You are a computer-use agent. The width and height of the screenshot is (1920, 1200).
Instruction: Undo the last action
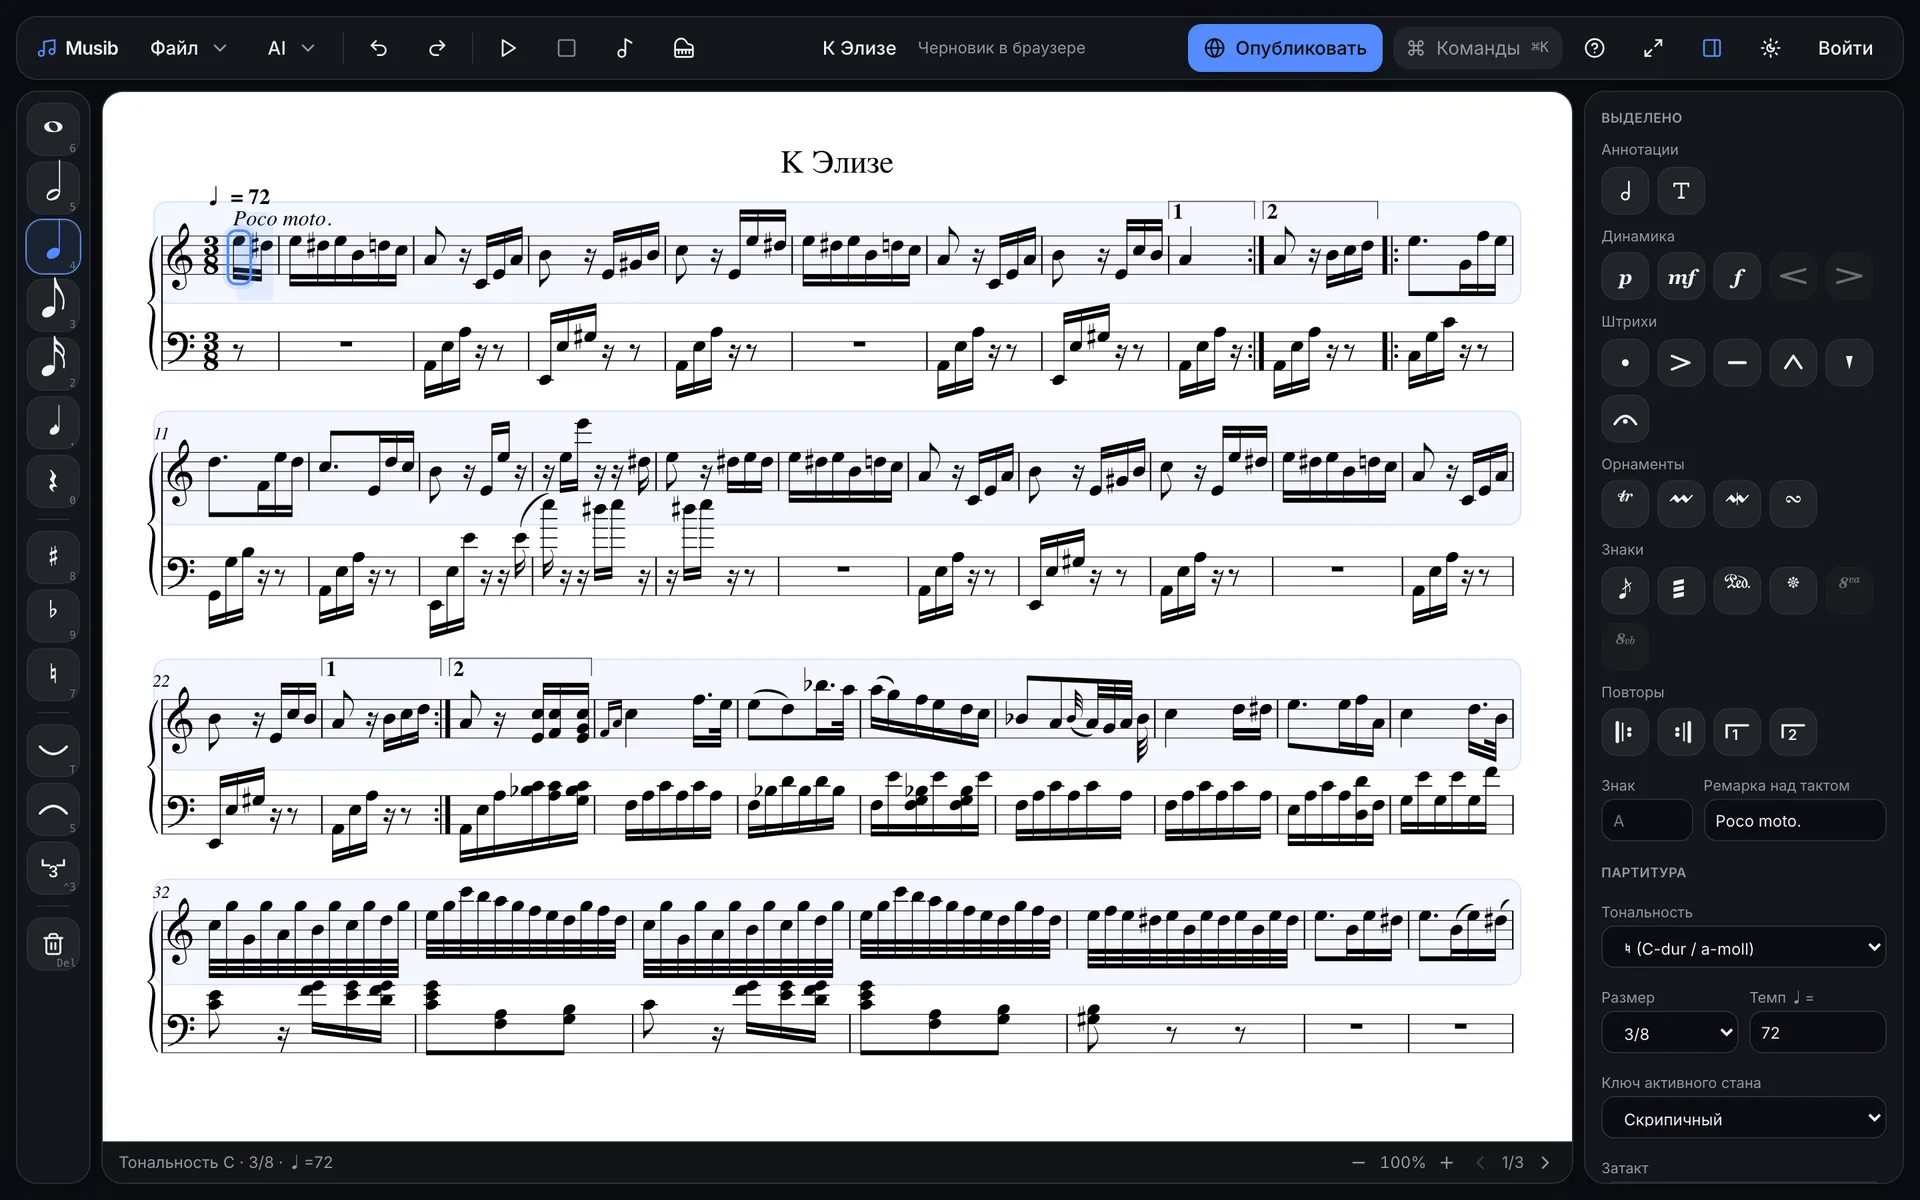coord(378,48)
